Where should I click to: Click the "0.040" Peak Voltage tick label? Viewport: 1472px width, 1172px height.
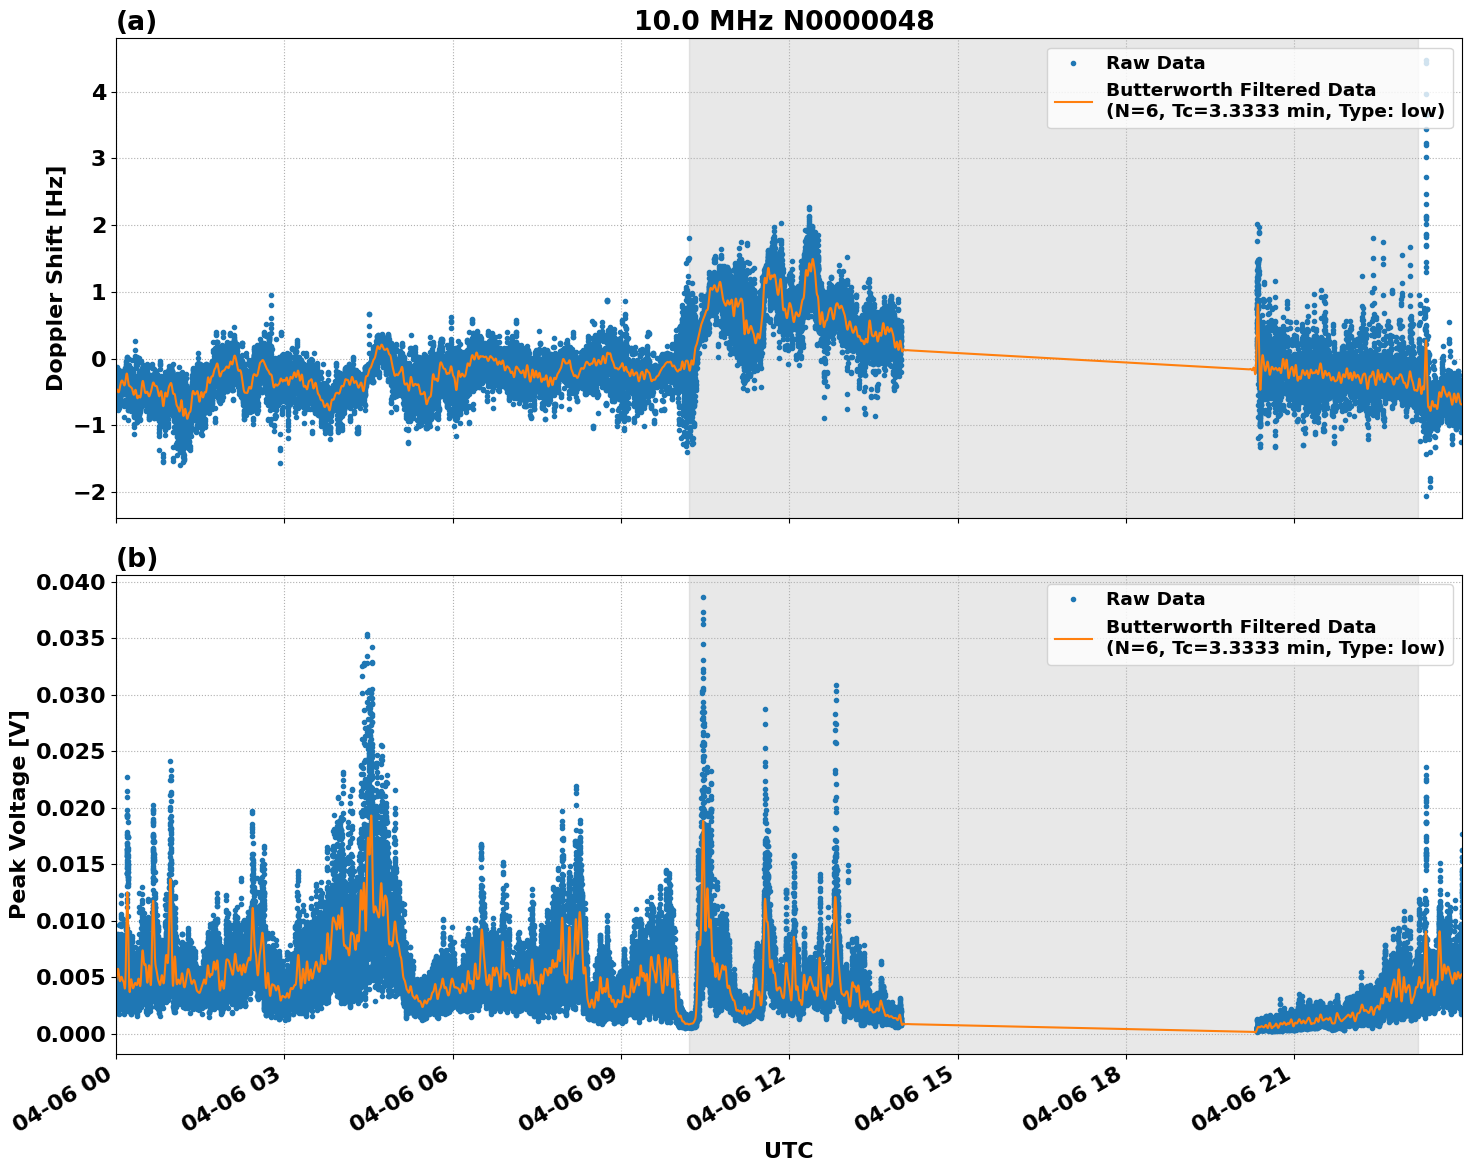coord(70,582)
